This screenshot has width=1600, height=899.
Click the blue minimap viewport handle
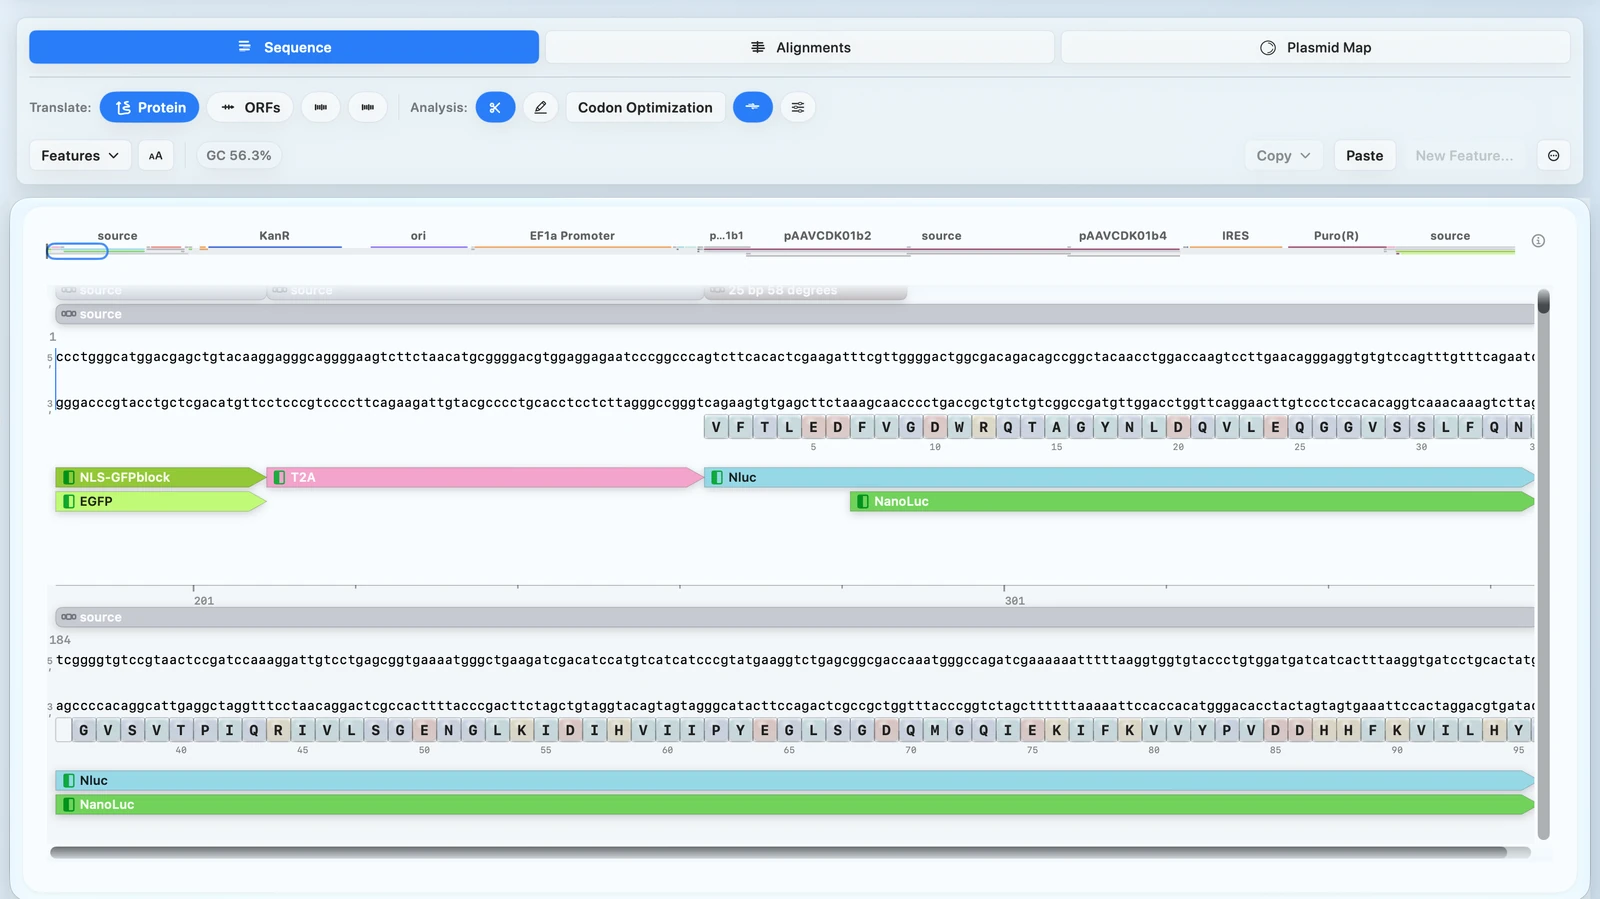click(77, 251)
